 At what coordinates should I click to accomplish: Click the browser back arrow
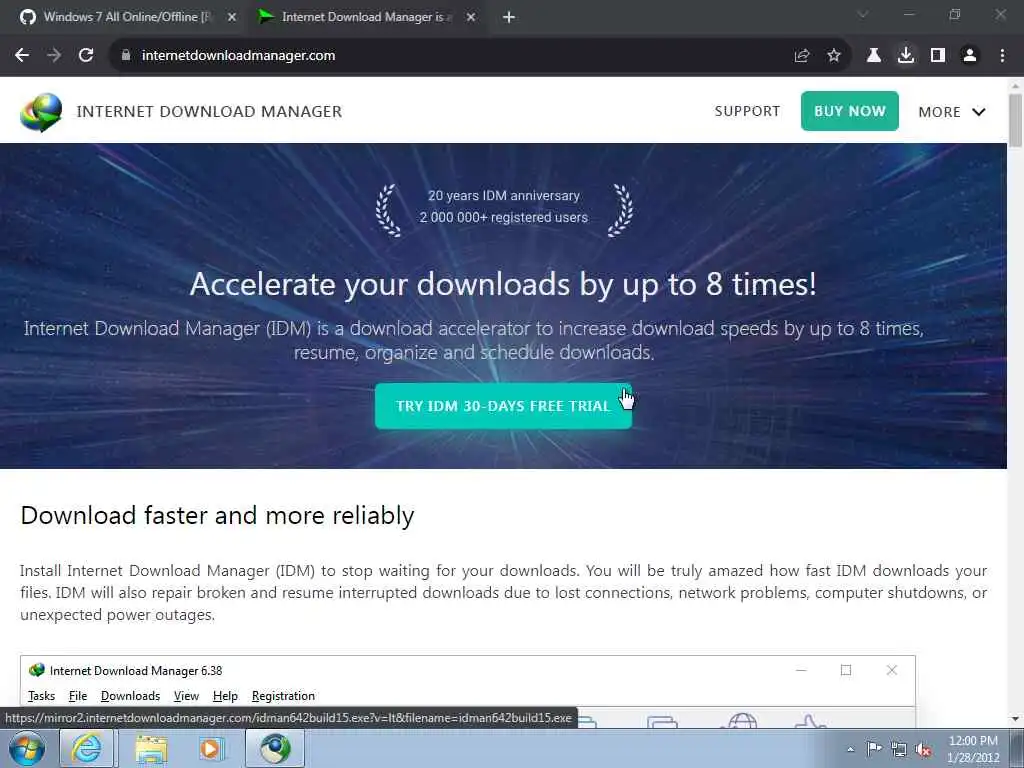click(x=22, y=56)
